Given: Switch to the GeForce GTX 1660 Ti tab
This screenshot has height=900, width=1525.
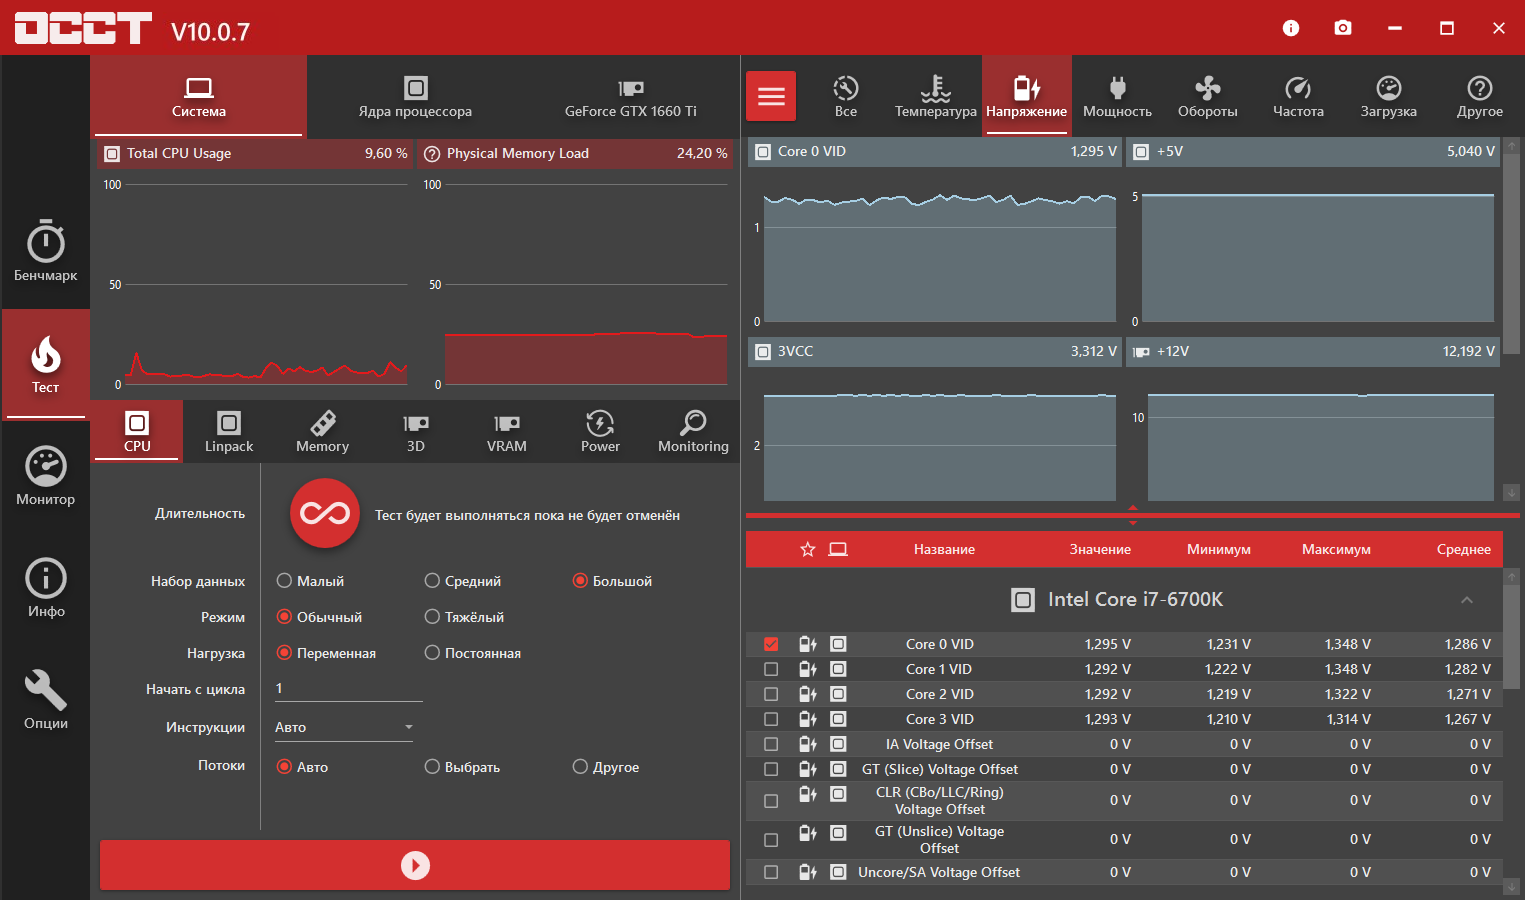Looking at the screenshot, I should [631, 96].
